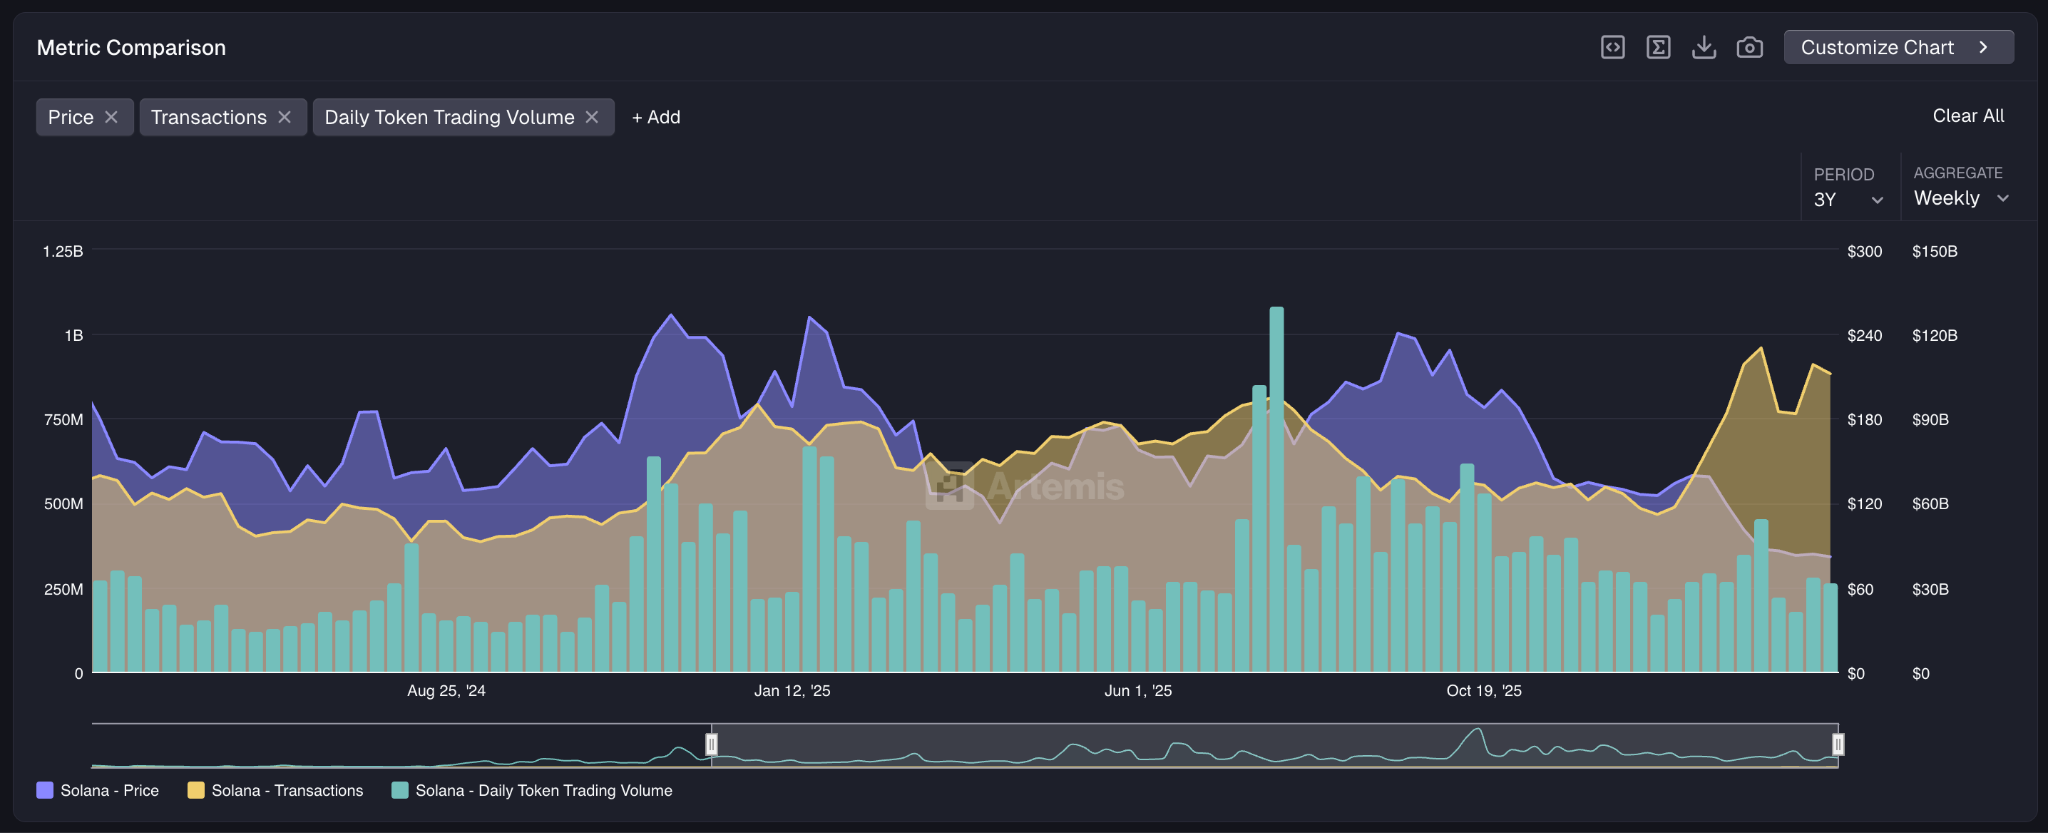
Task: Click the Jan 12, '25 axis label
Action: [x=792, y=691]
